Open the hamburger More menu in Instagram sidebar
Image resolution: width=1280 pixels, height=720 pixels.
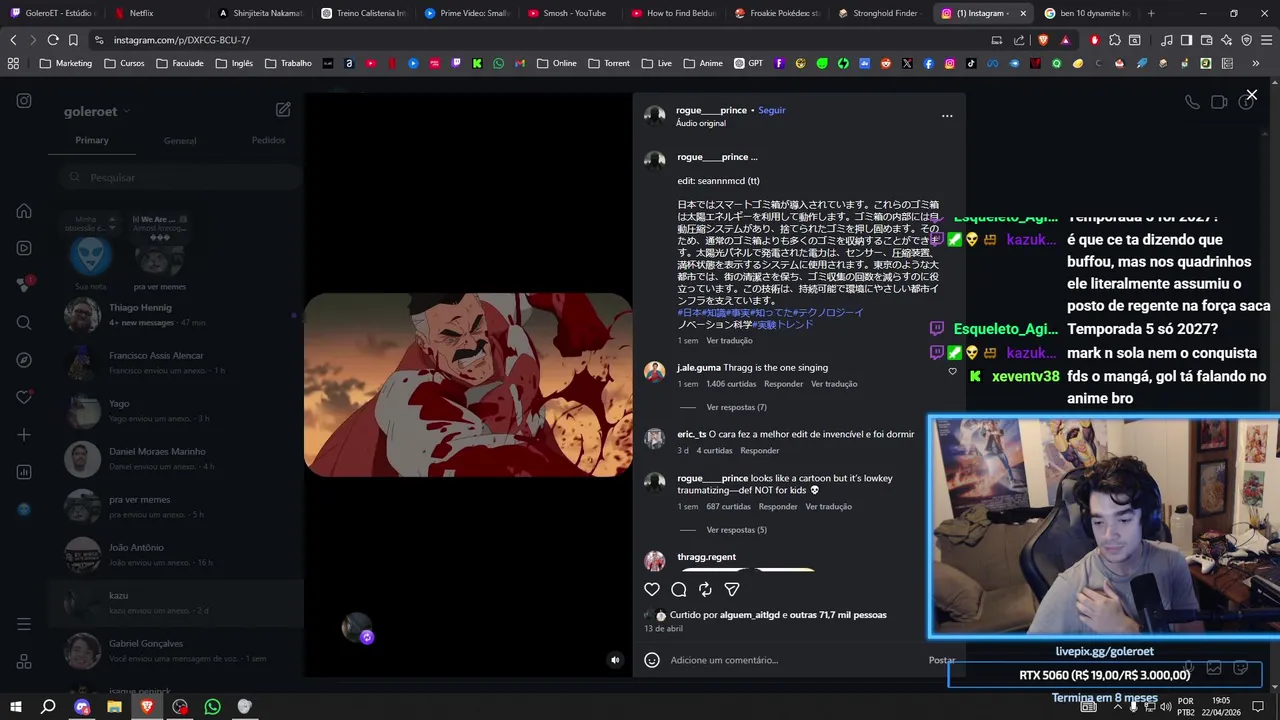pos(24,624)
